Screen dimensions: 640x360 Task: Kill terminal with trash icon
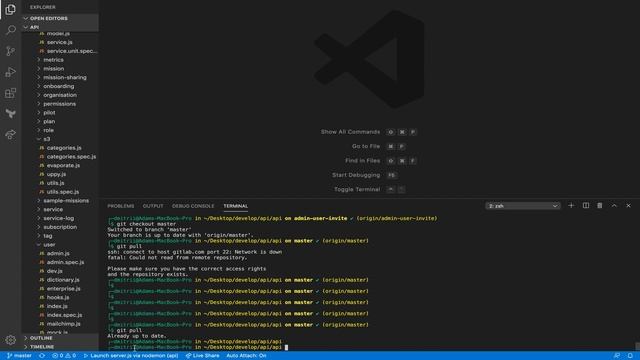pyautogui.click(x=600, y=206)
